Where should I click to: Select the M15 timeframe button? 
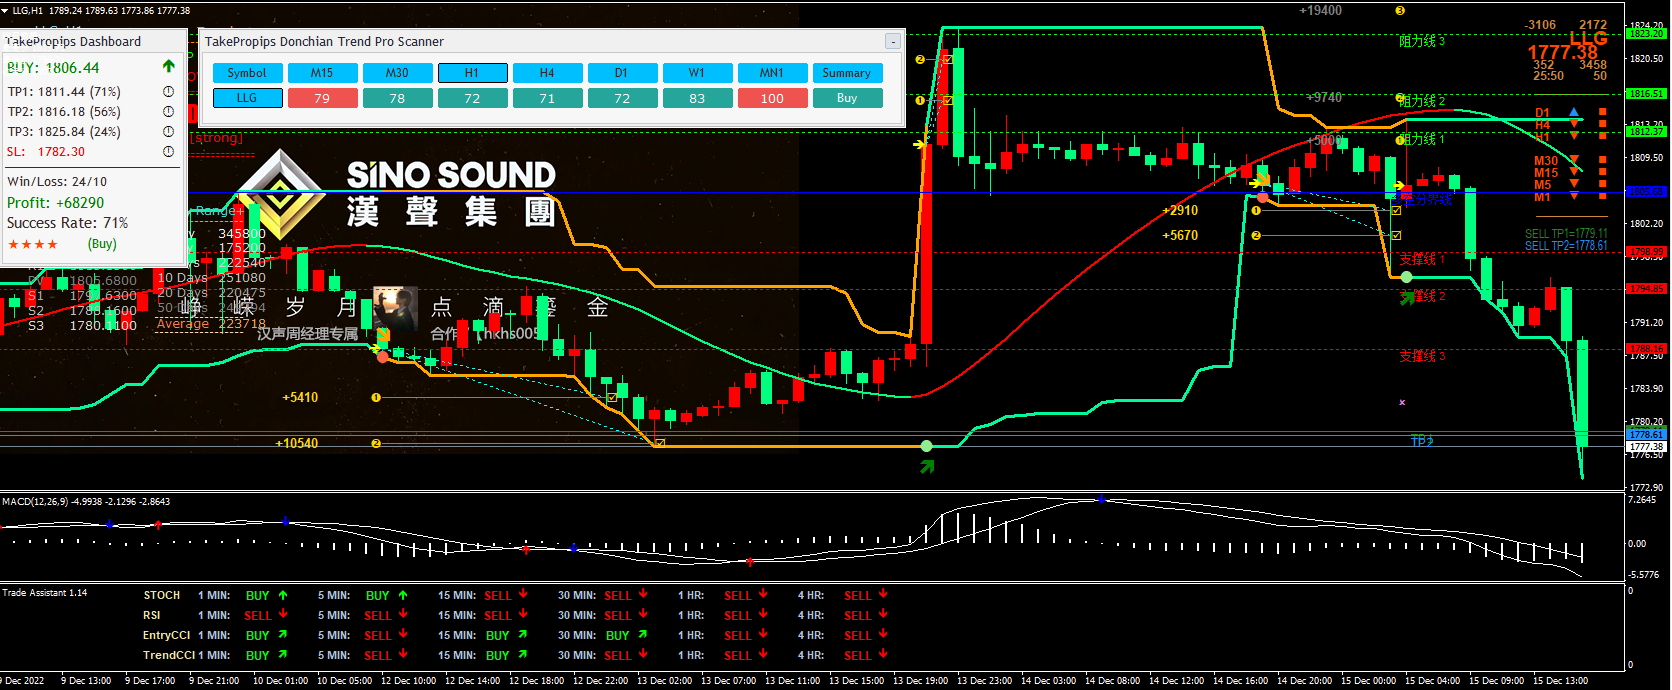point(322,73)
